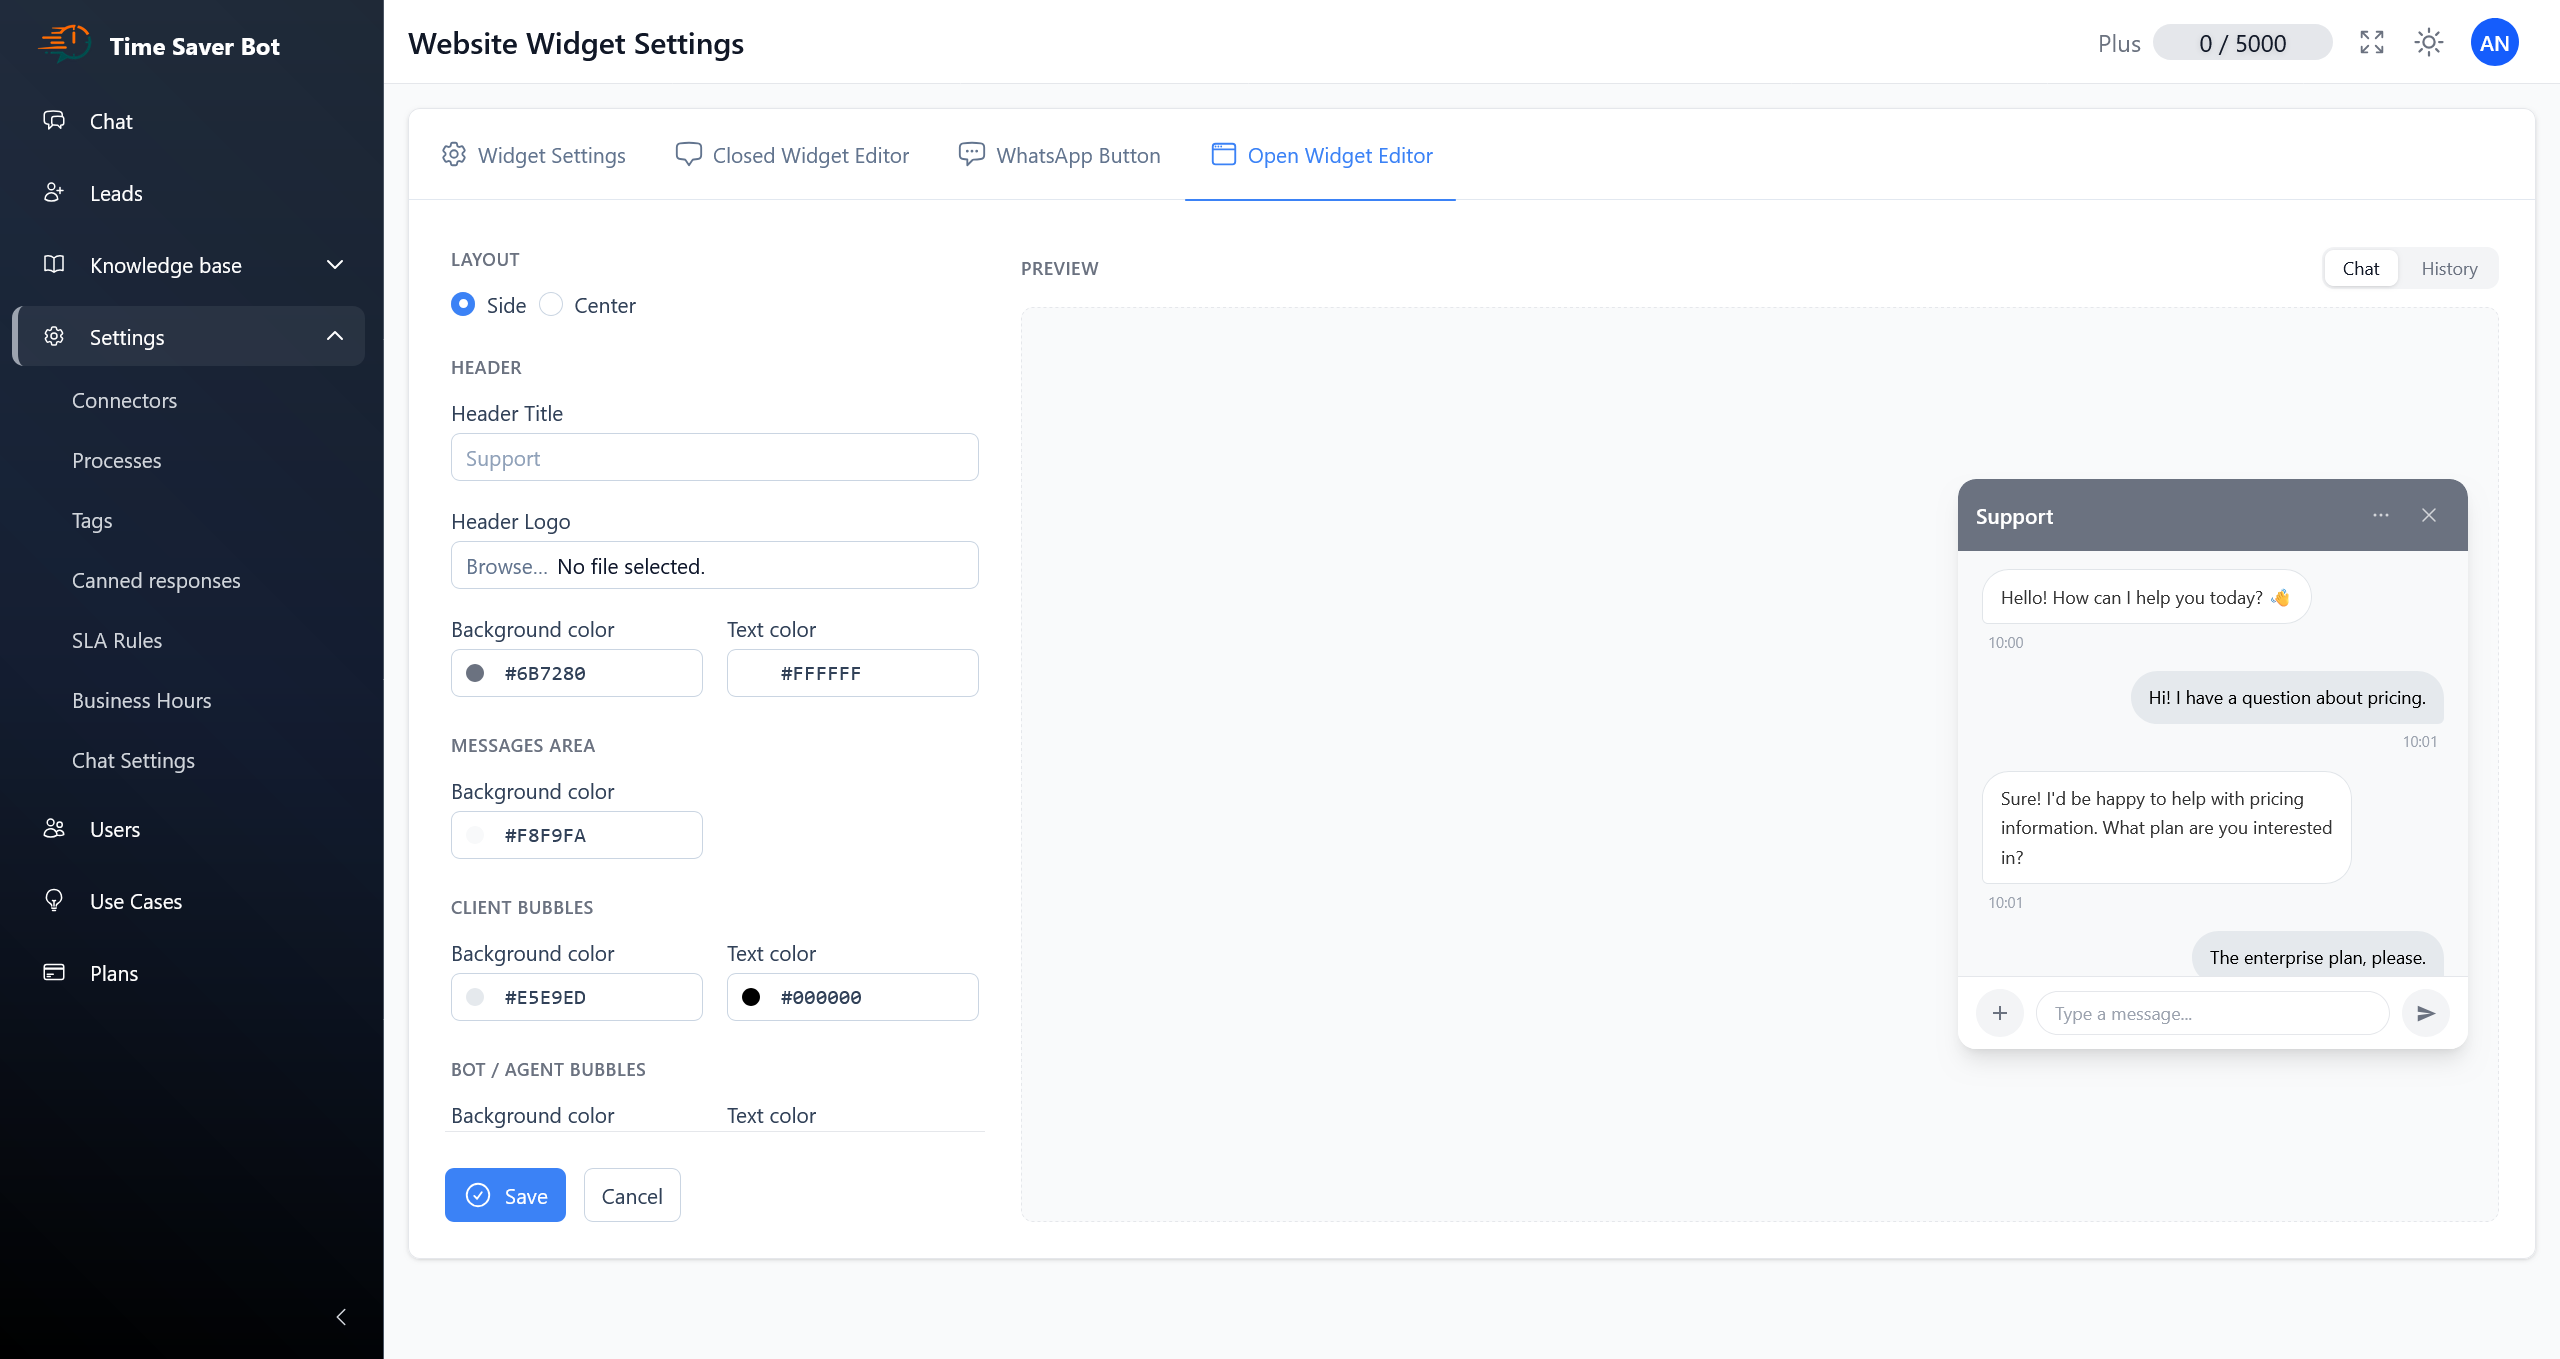Switch preview to History view
2560x1359 pixels.
[2449, 268]
